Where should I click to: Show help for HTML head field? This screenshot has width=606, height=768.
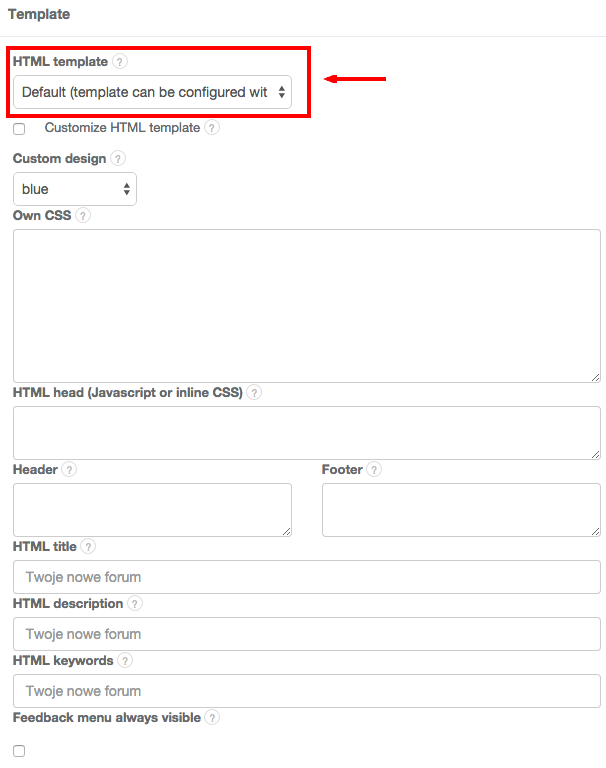point(254,393)
